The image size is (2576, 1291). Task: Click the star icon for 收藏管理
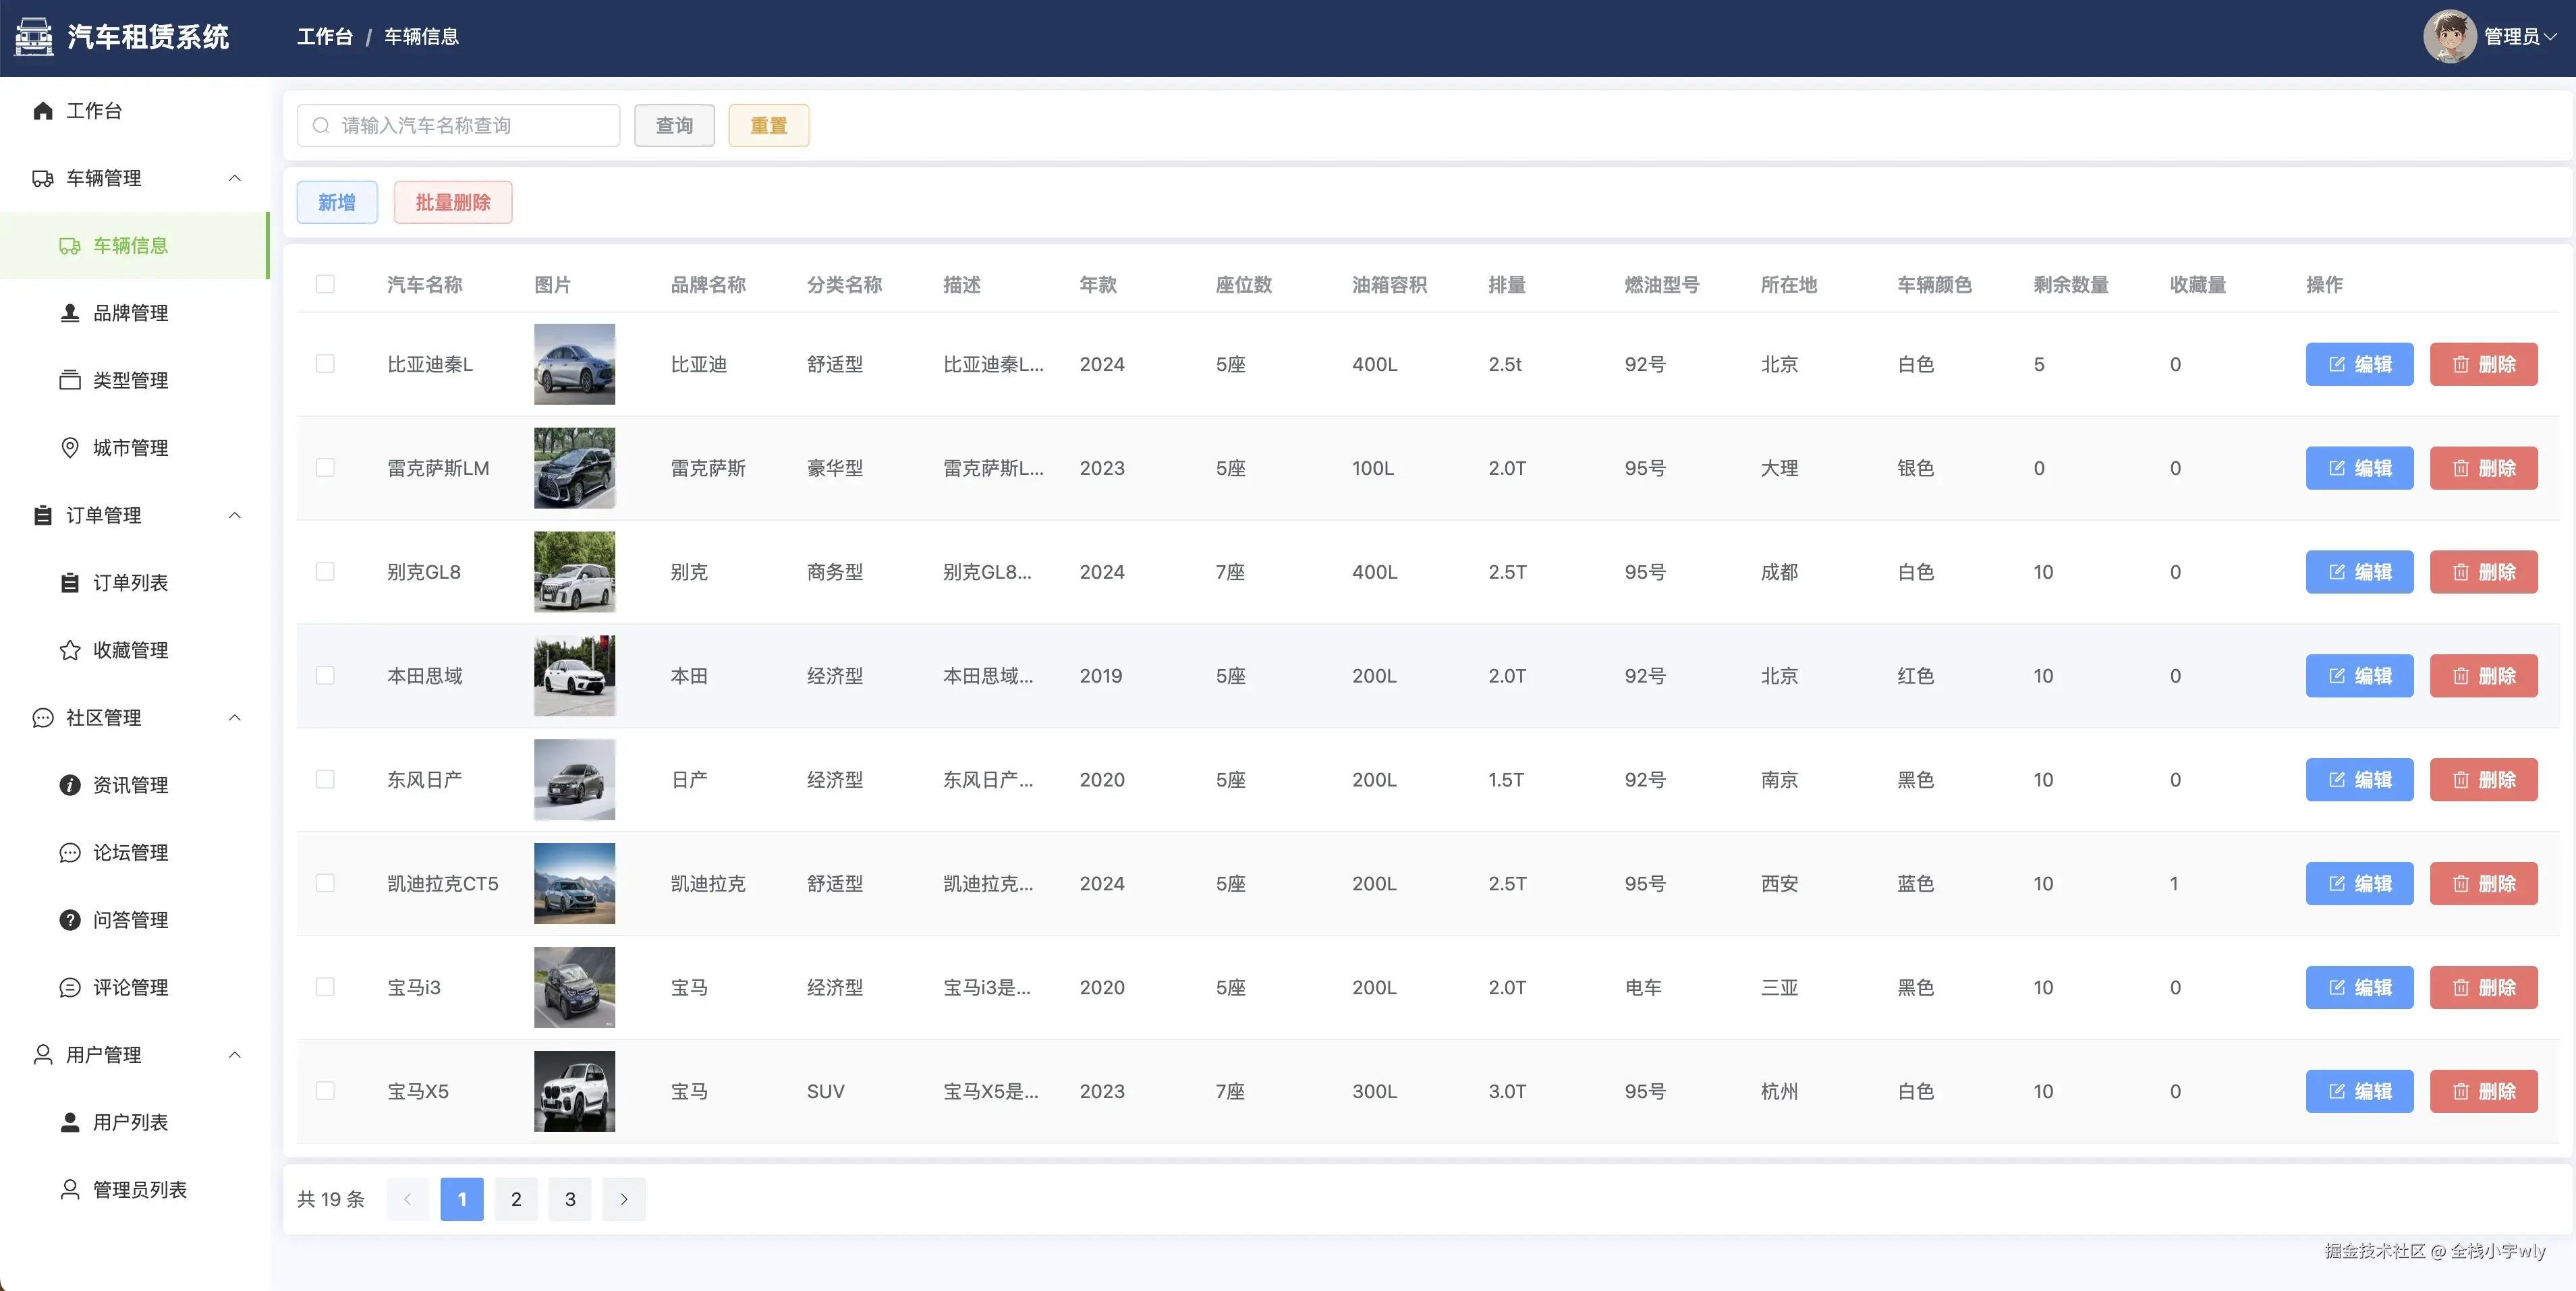point(69,650)
